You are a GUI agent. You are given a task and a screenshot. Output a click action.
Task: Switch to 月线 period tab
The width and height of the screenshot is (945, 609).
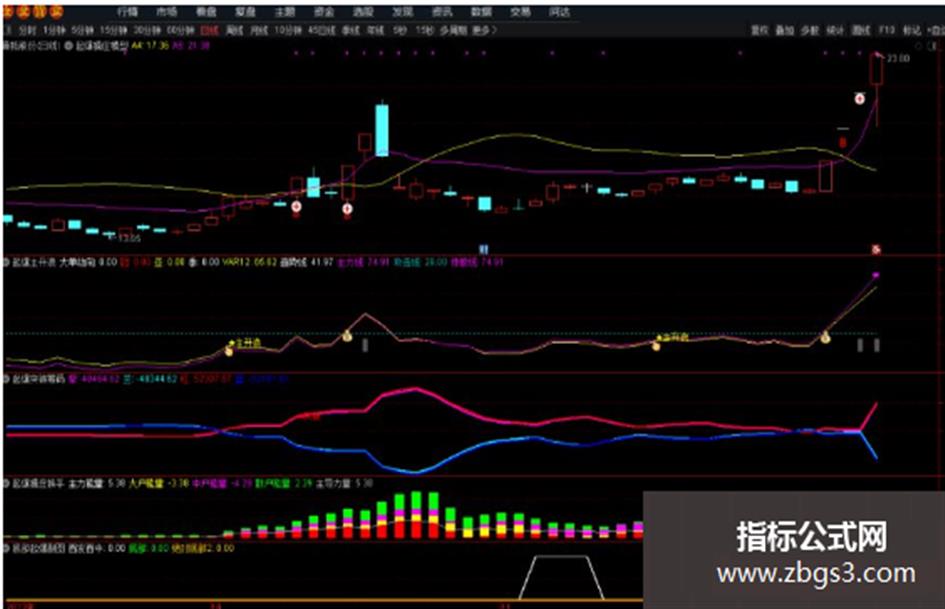(259, 30)
